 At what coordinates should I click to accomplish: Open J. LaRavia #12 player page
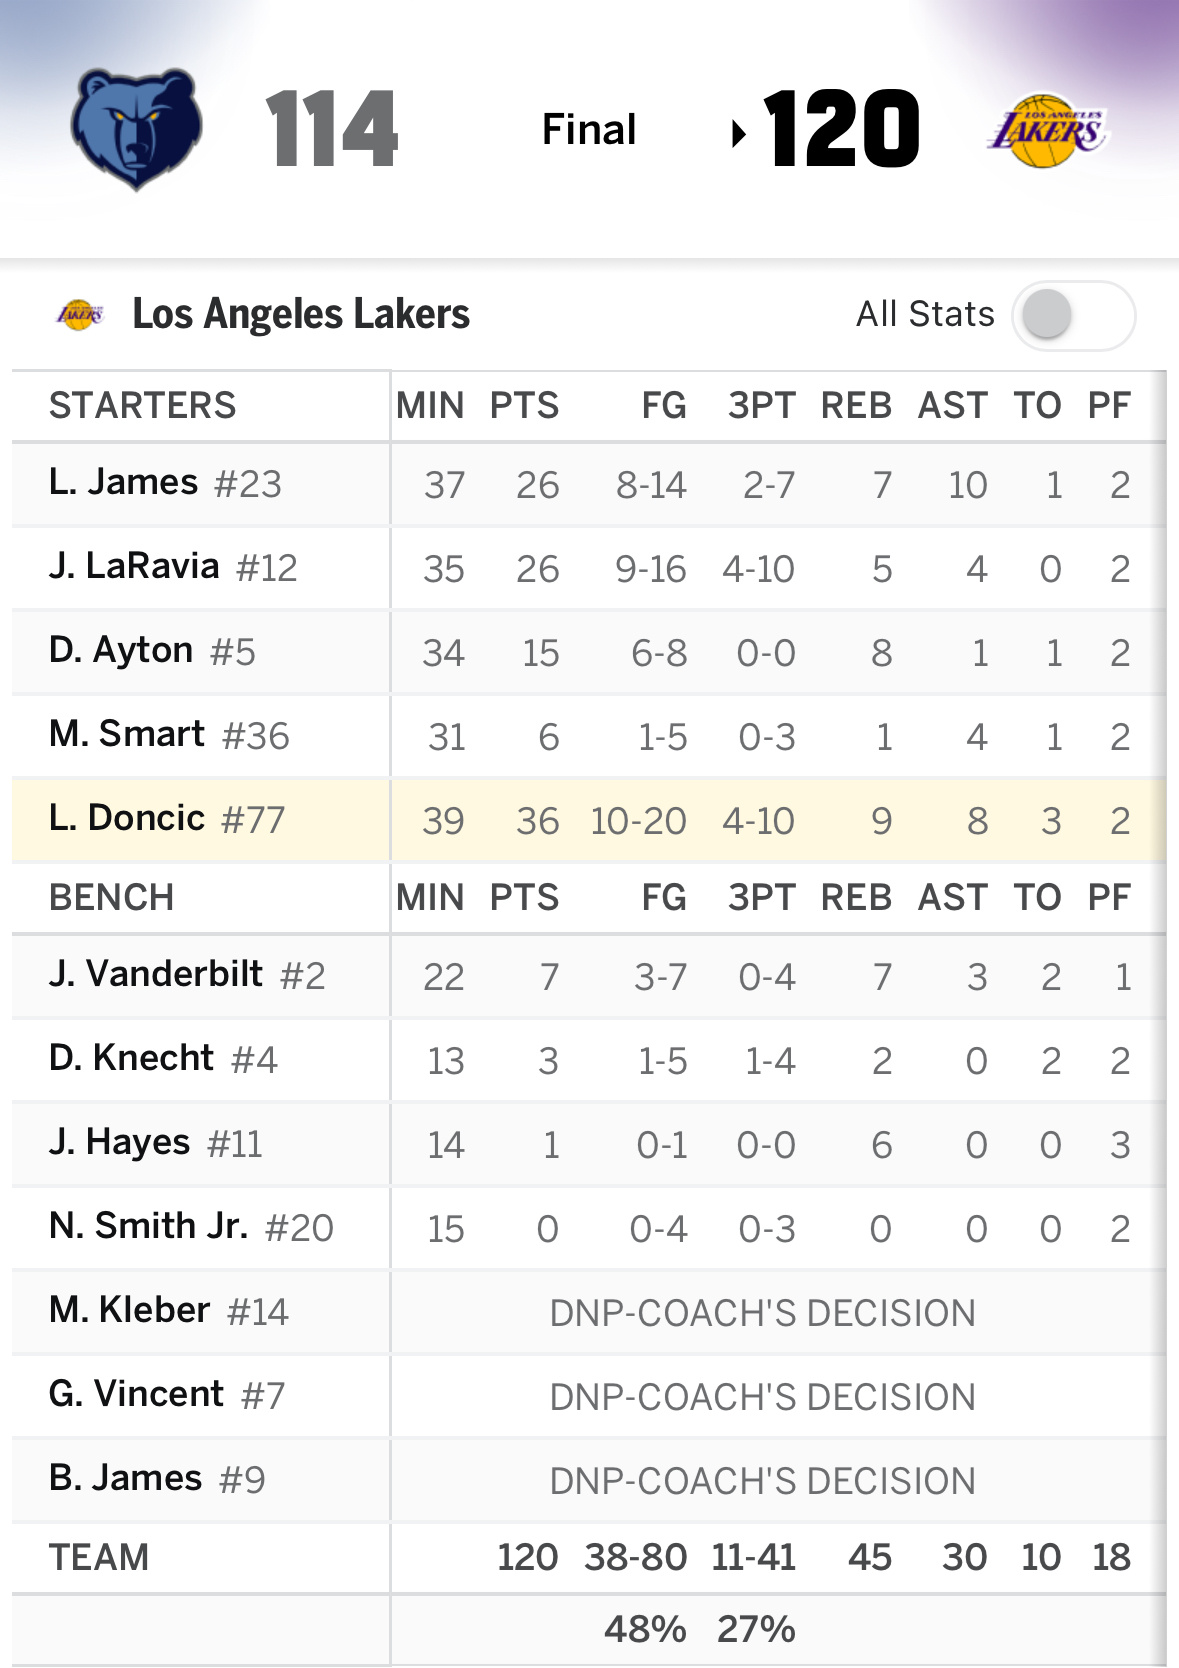click(x=173, y=568)
